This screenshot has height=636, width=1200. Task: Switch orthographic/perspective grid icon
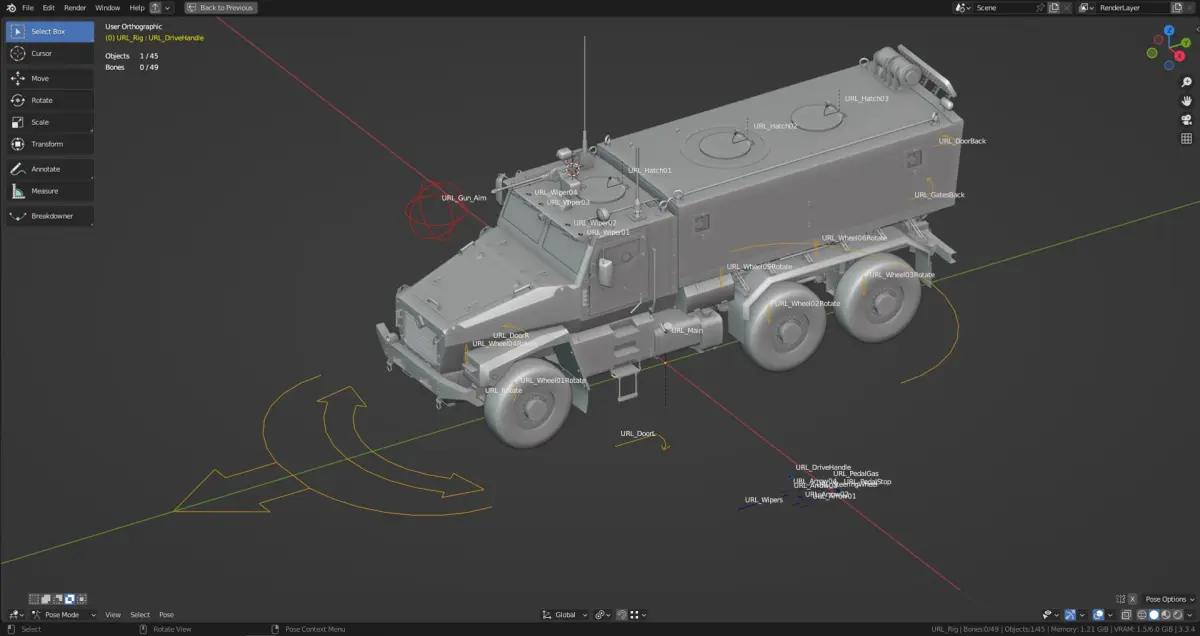point(1187,138)
